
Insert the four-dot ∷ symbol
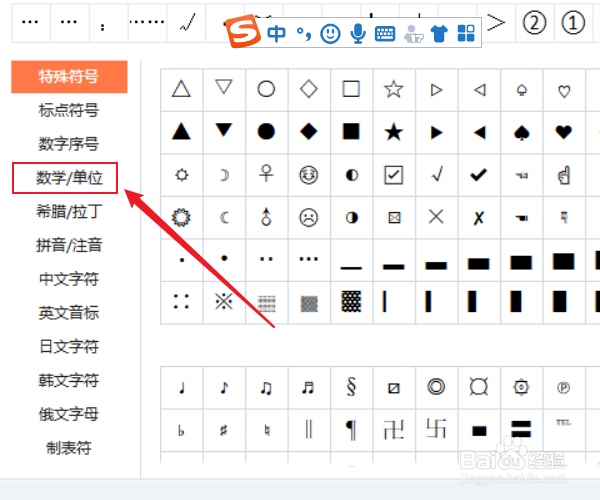[181, 302]
